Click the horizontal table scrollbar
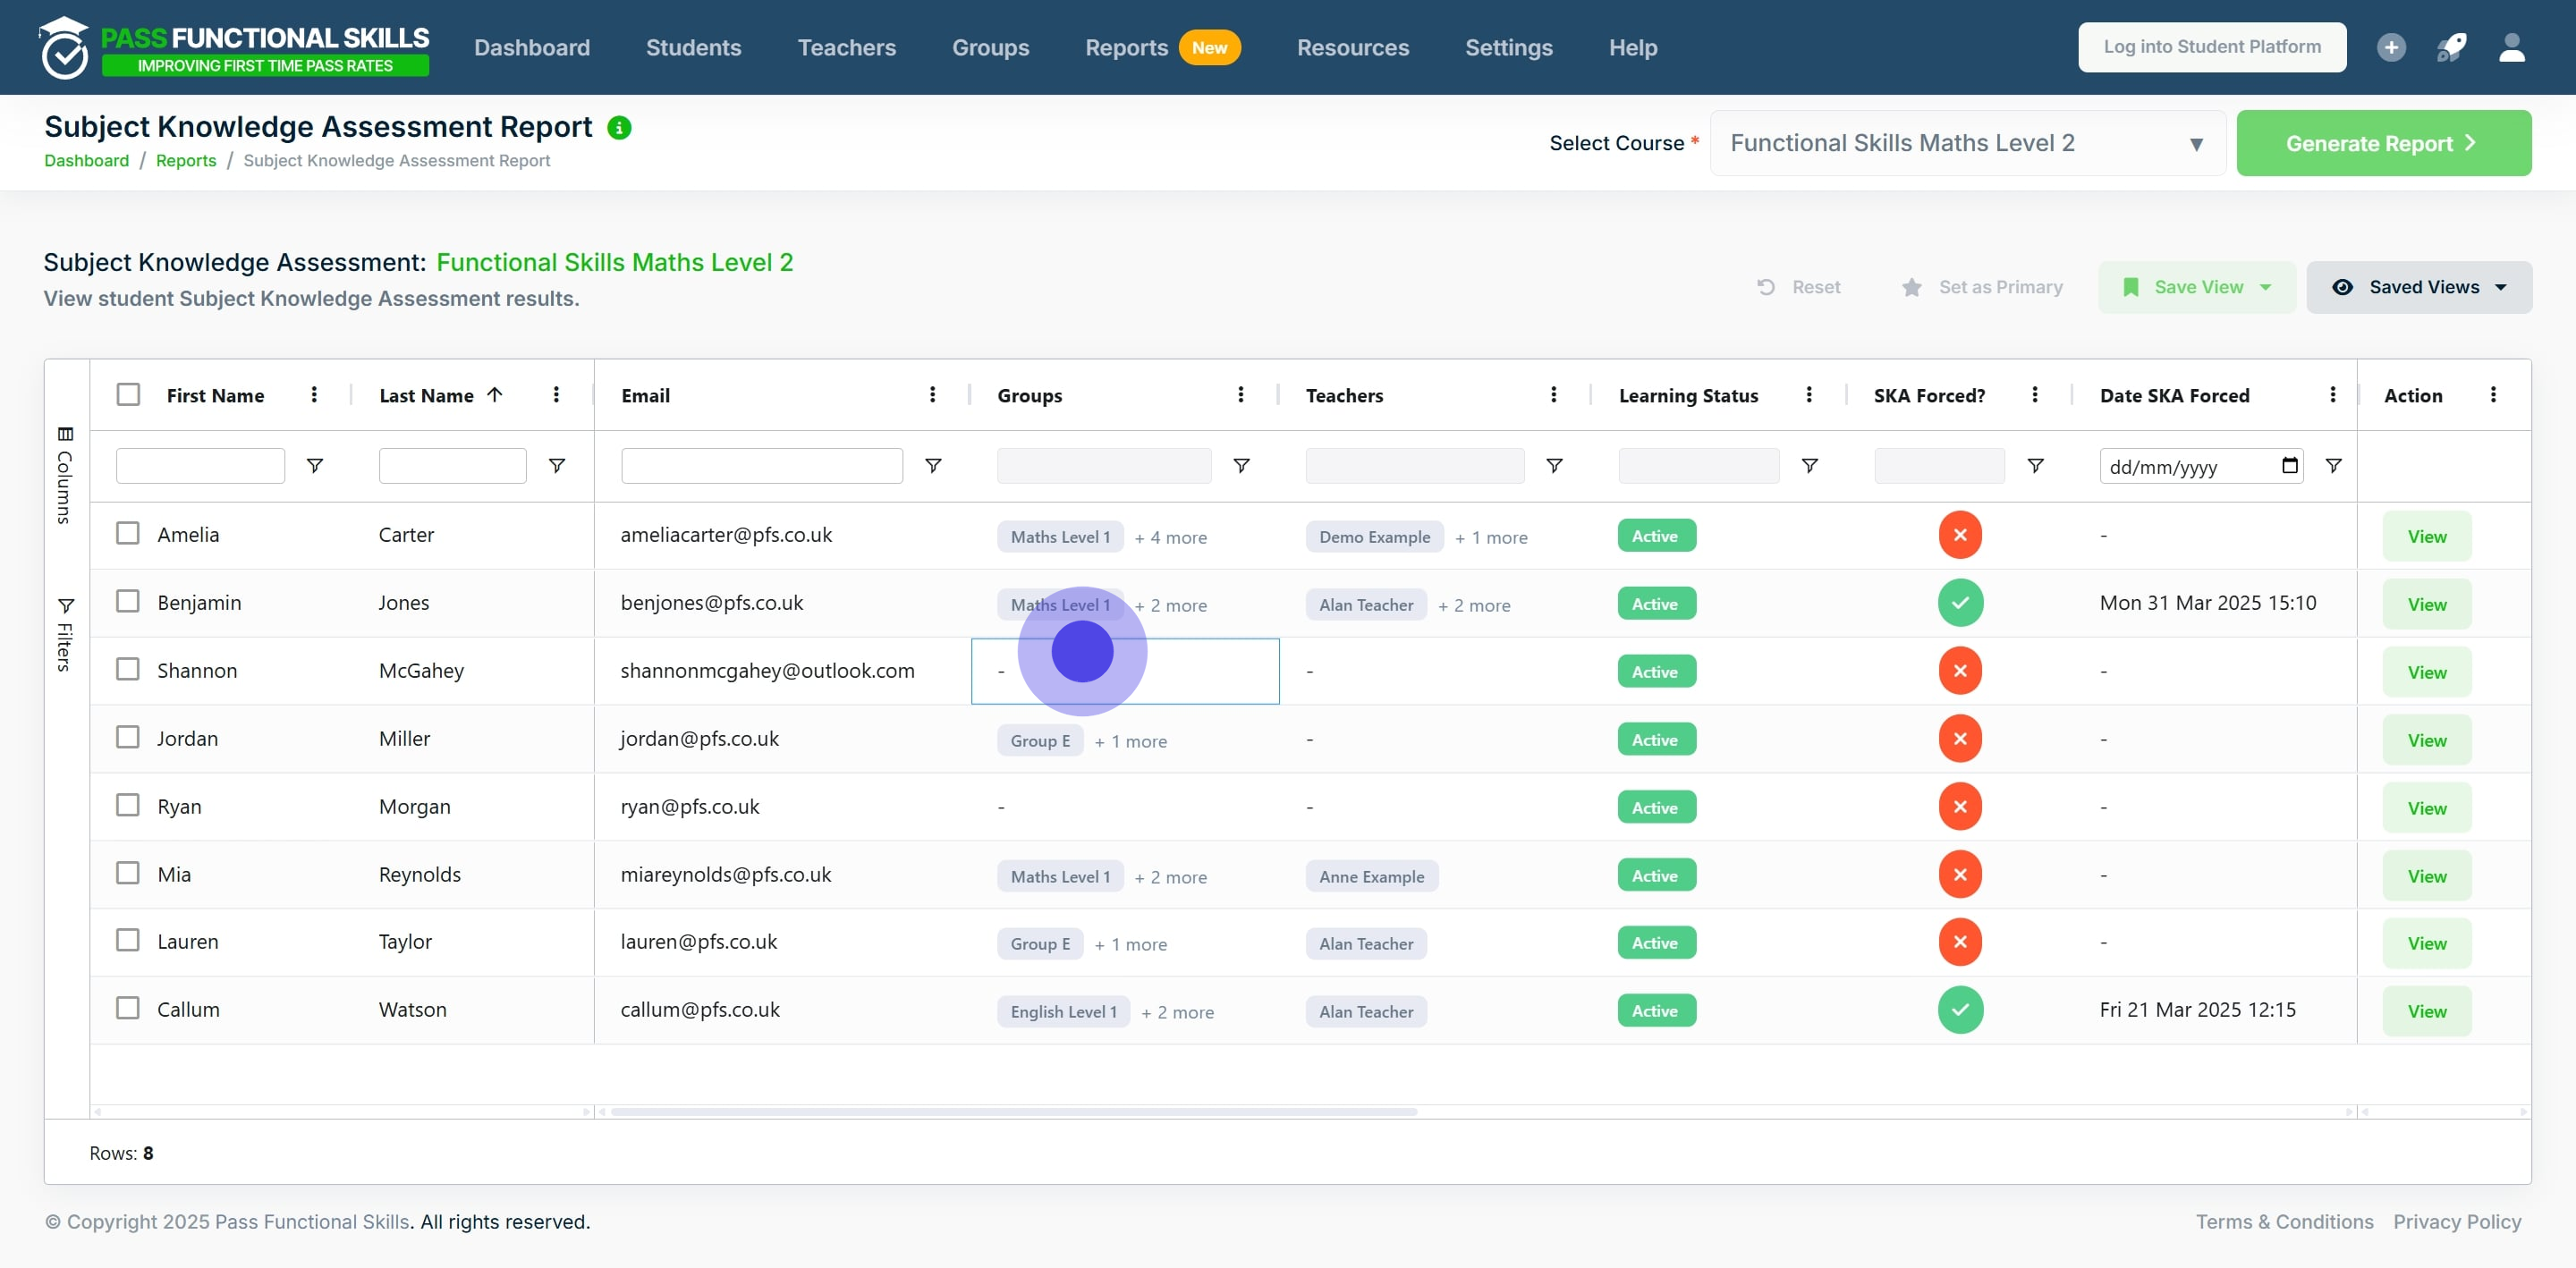2576x1268 pixels. coord(1013,1111)
